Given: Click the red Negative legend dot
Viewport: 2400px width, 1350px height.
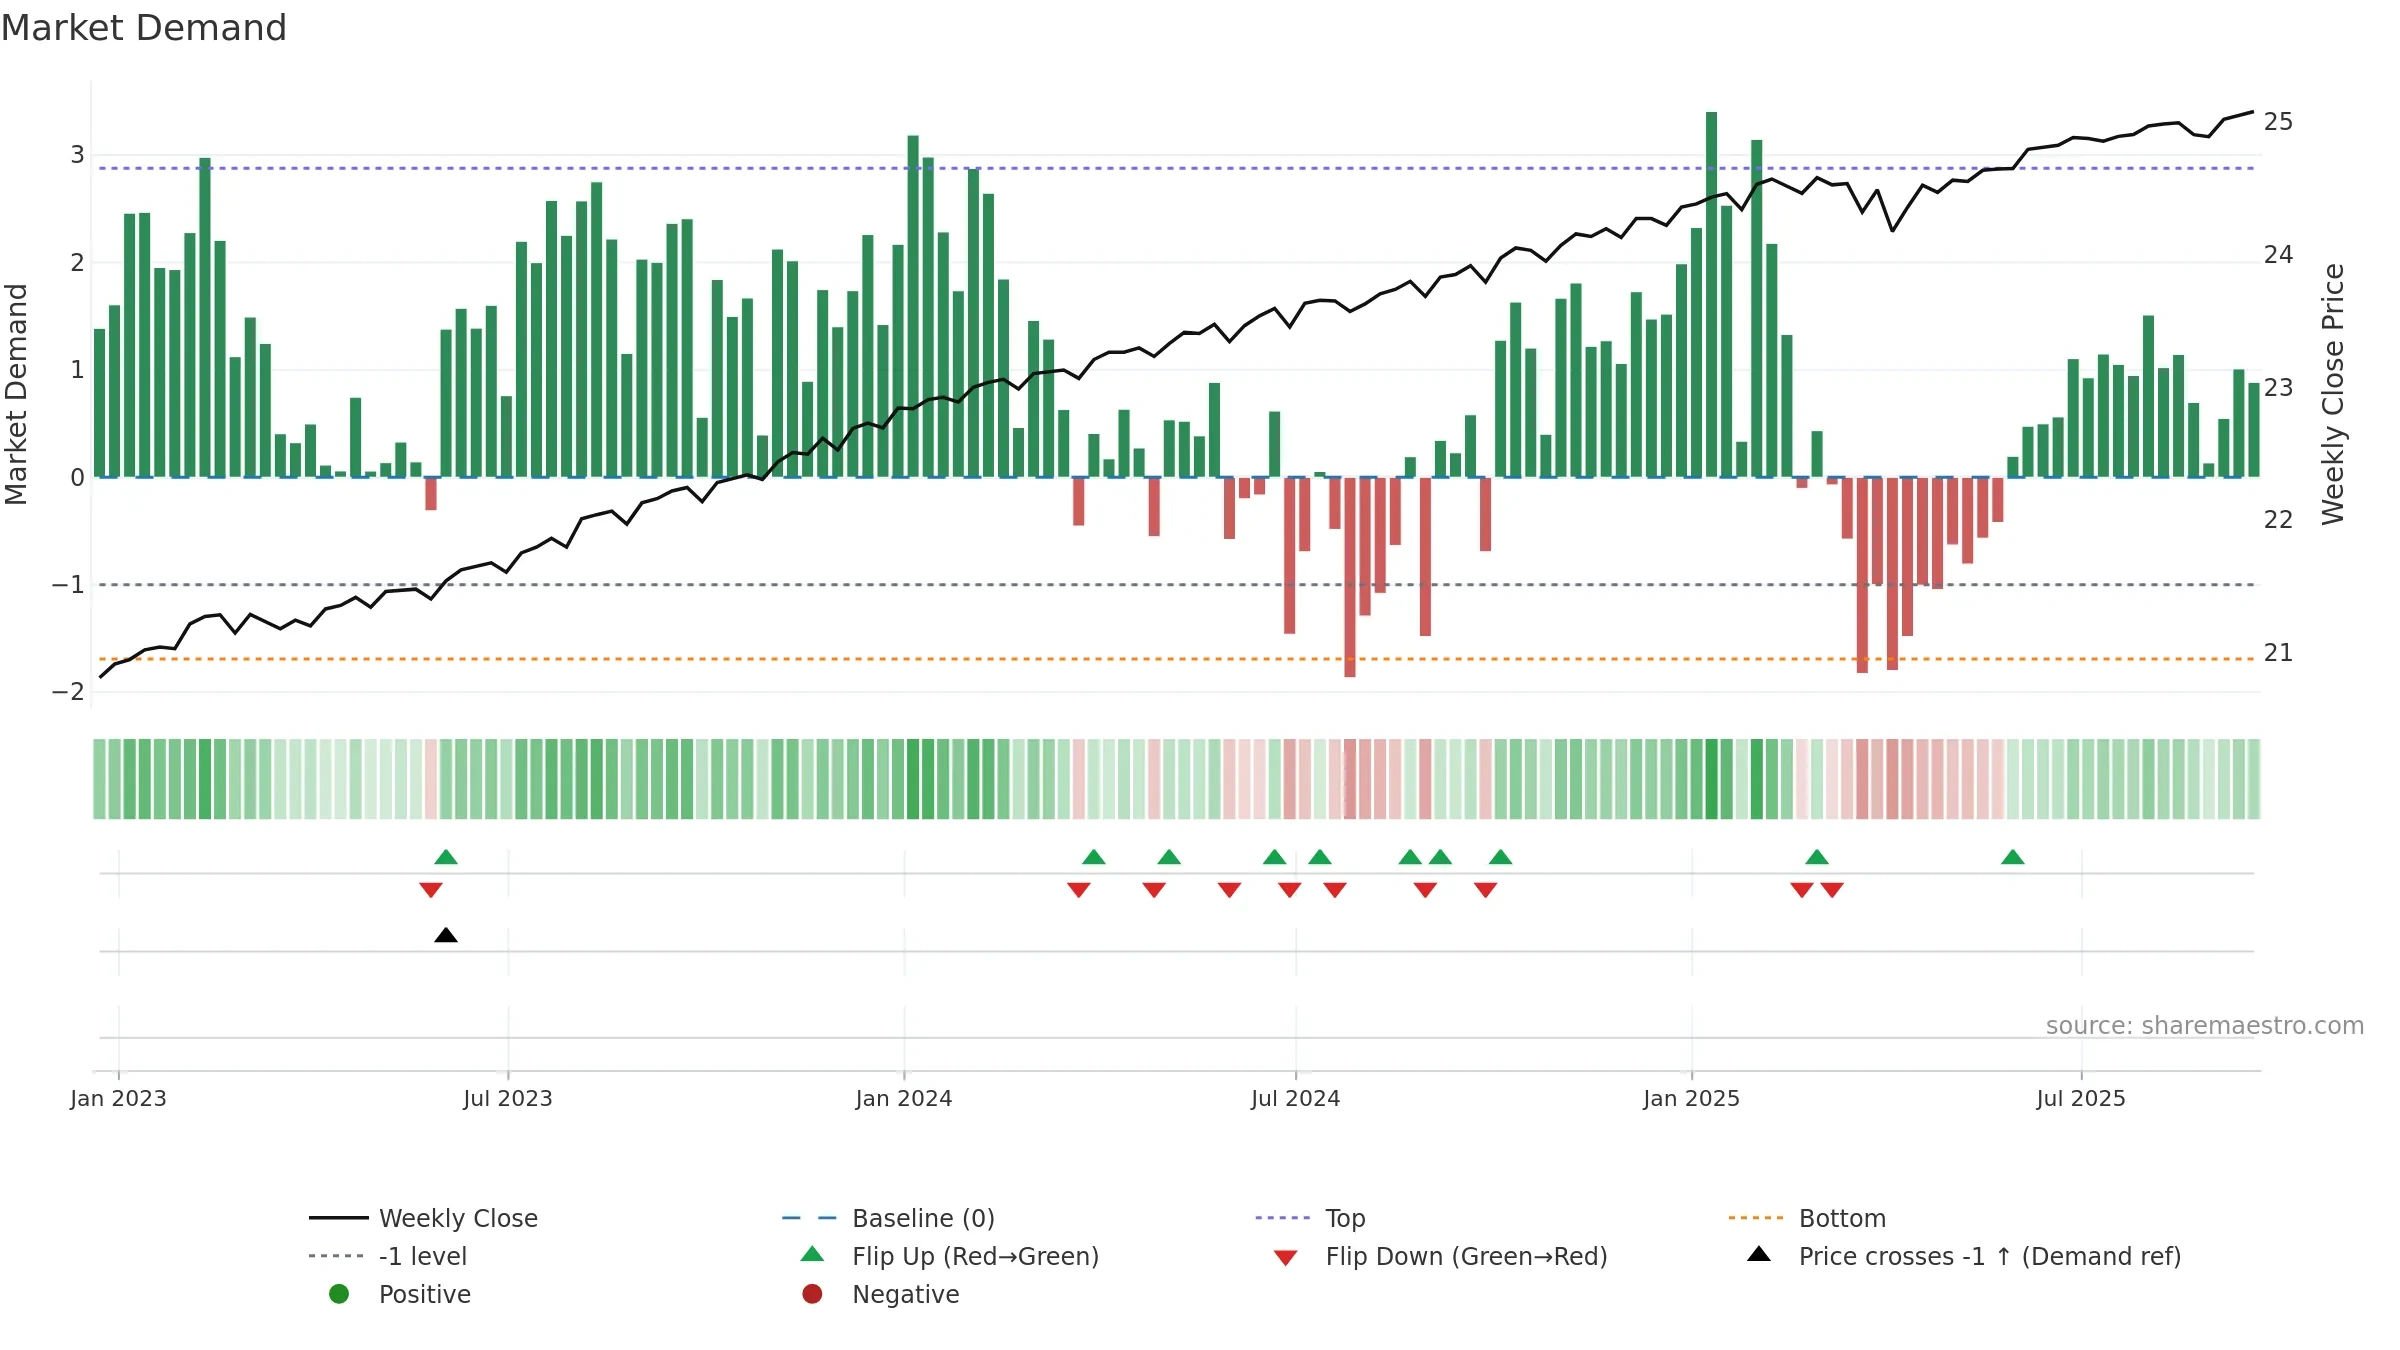Looking at the screenshot, I should [812, 1294].
